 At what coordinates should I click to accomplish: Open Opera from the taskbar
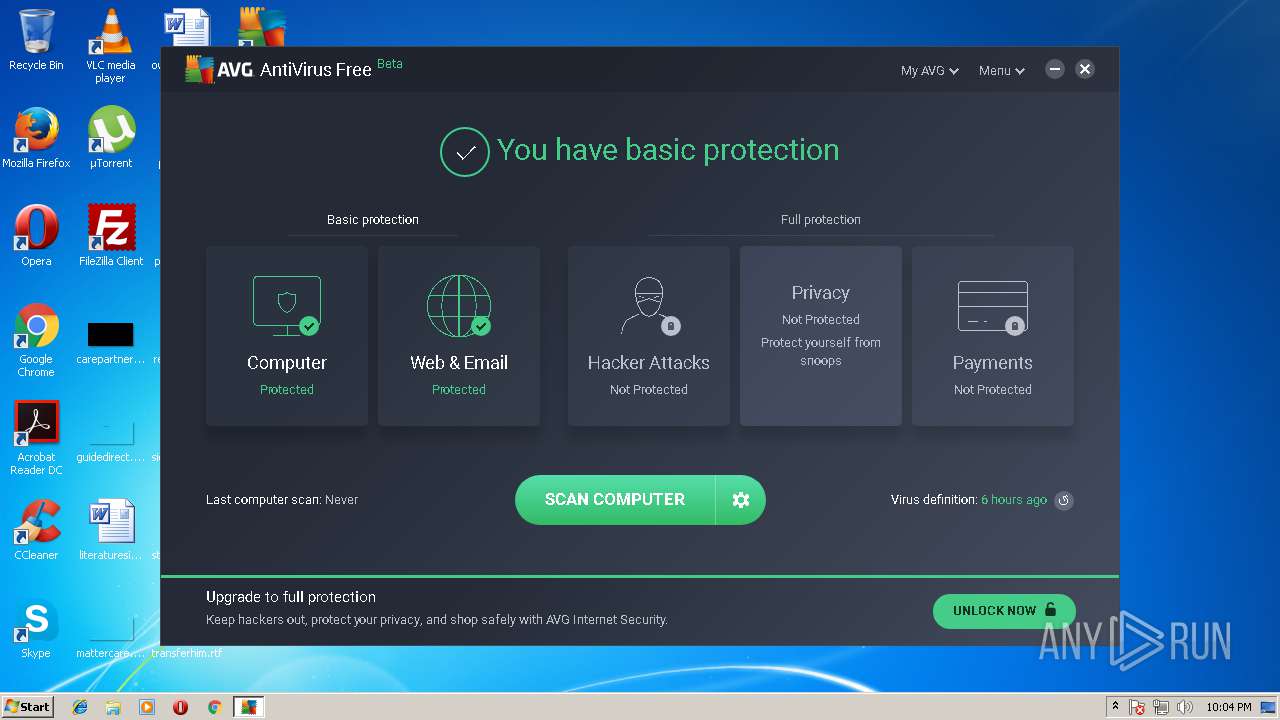click(181, 707)
